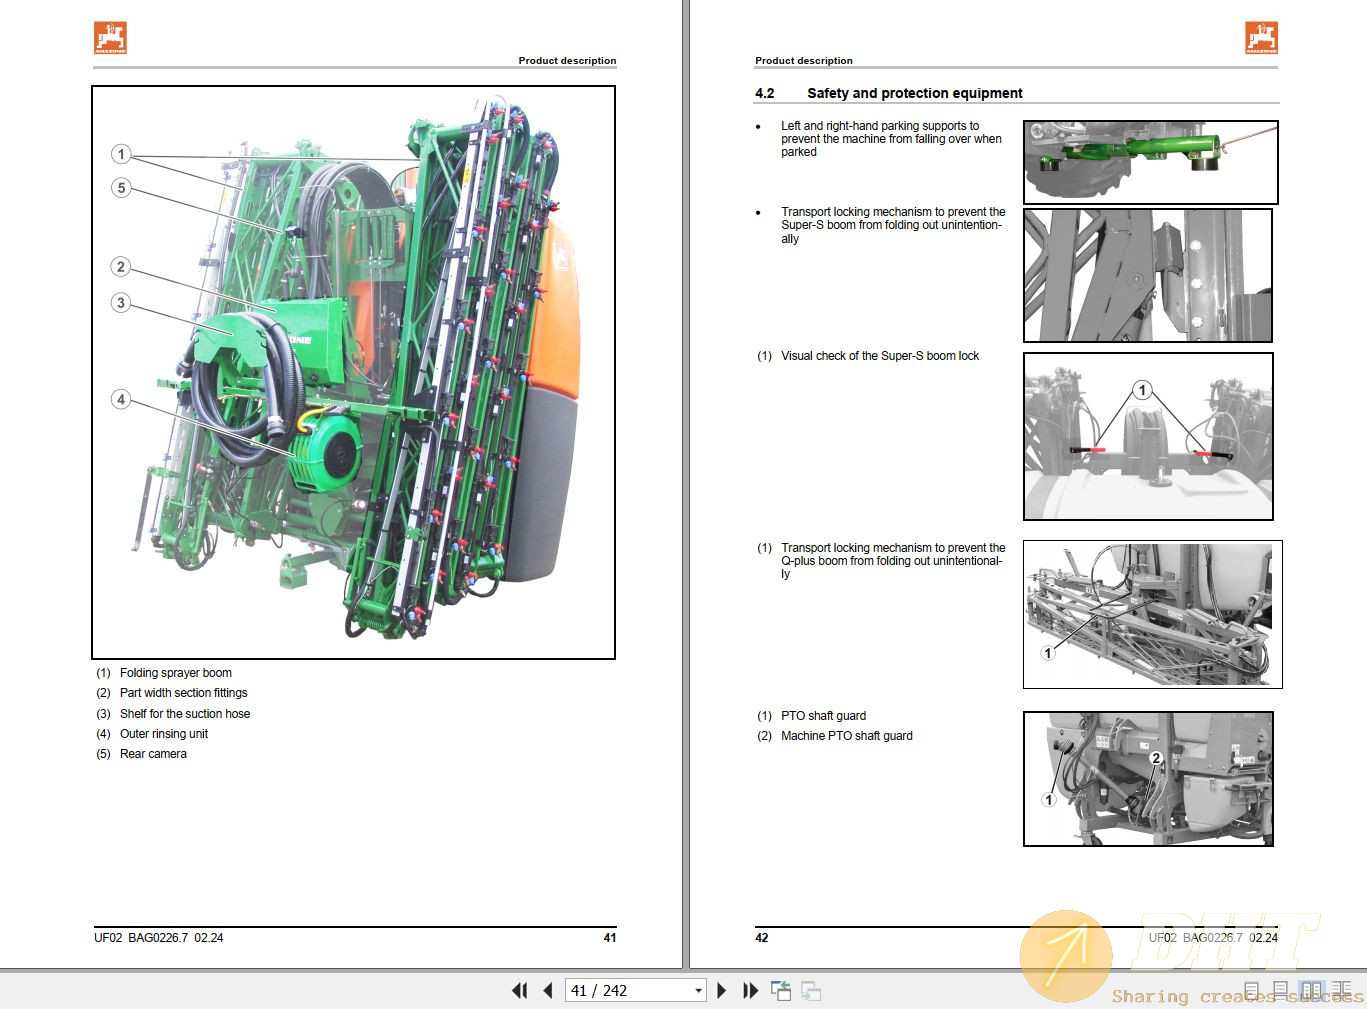1367x1009 pixels.
Task: Click the text 'Visual check of the Super-S boom lock'
Action: 880,356
